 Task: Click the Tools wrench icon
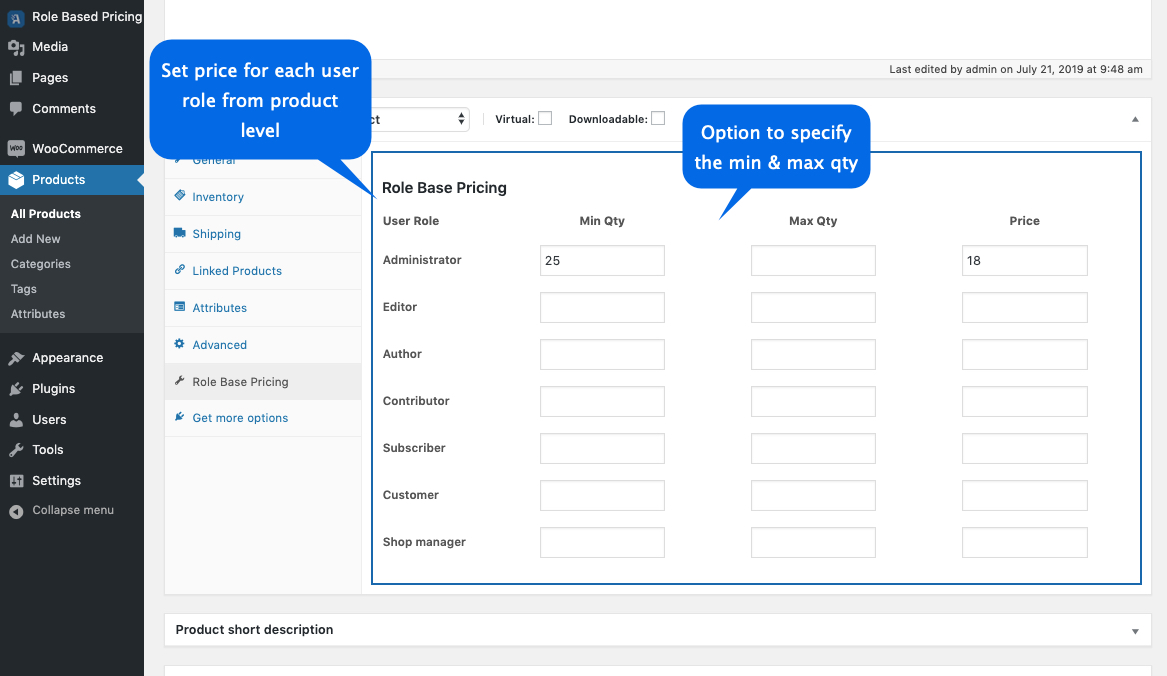[x=16, y=450]
